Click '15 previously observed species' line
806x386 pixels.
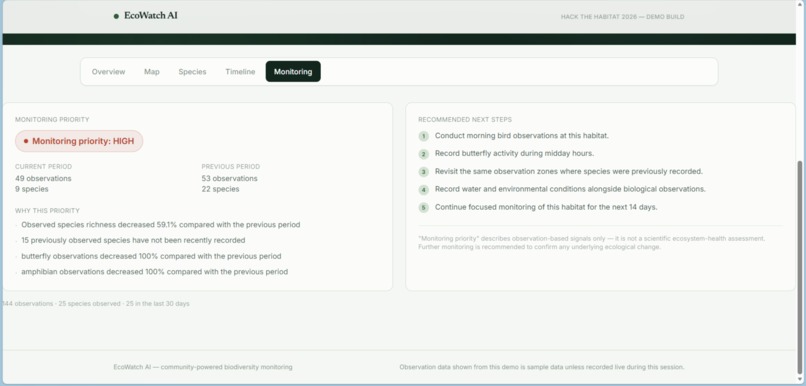(133, 240)
